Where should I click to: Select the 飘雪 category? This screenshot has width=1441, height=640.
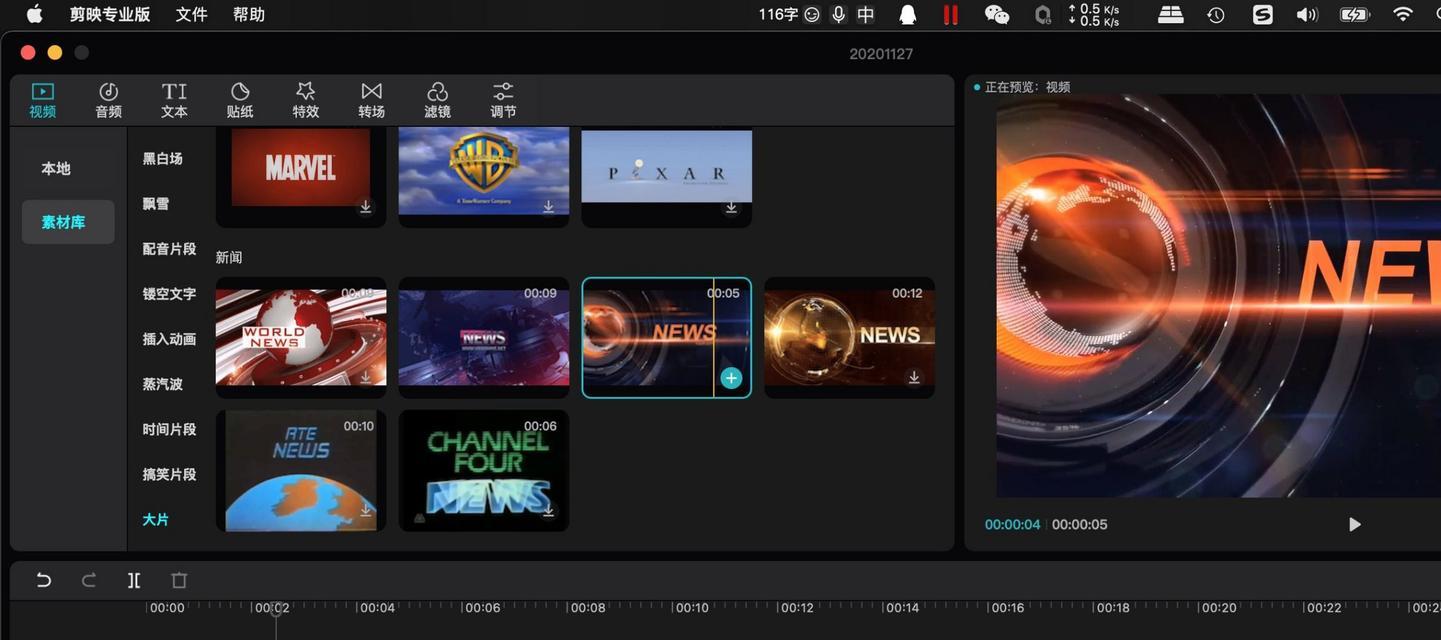[155, 203]
